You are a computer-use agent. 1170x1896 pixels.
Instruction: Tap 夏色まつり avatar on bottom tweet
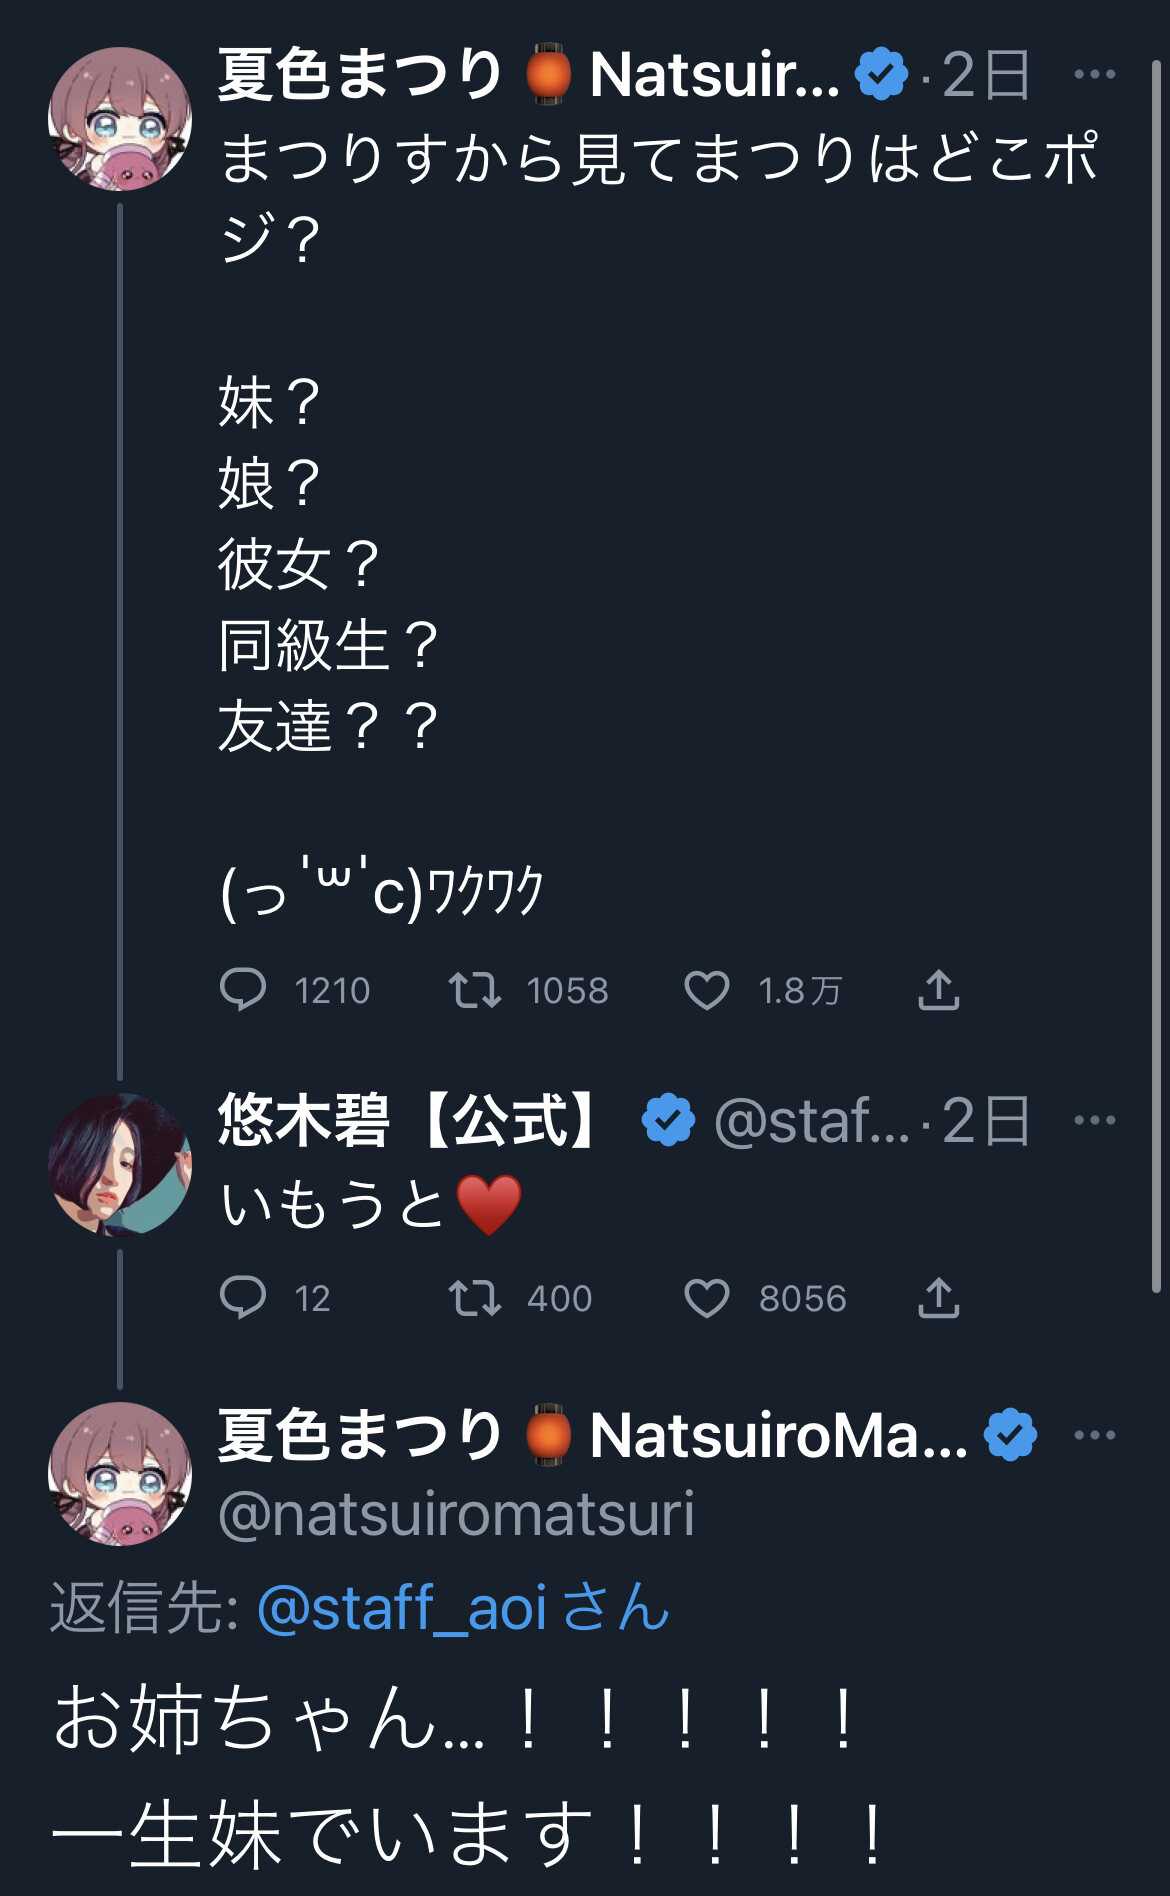point(120,1473)
